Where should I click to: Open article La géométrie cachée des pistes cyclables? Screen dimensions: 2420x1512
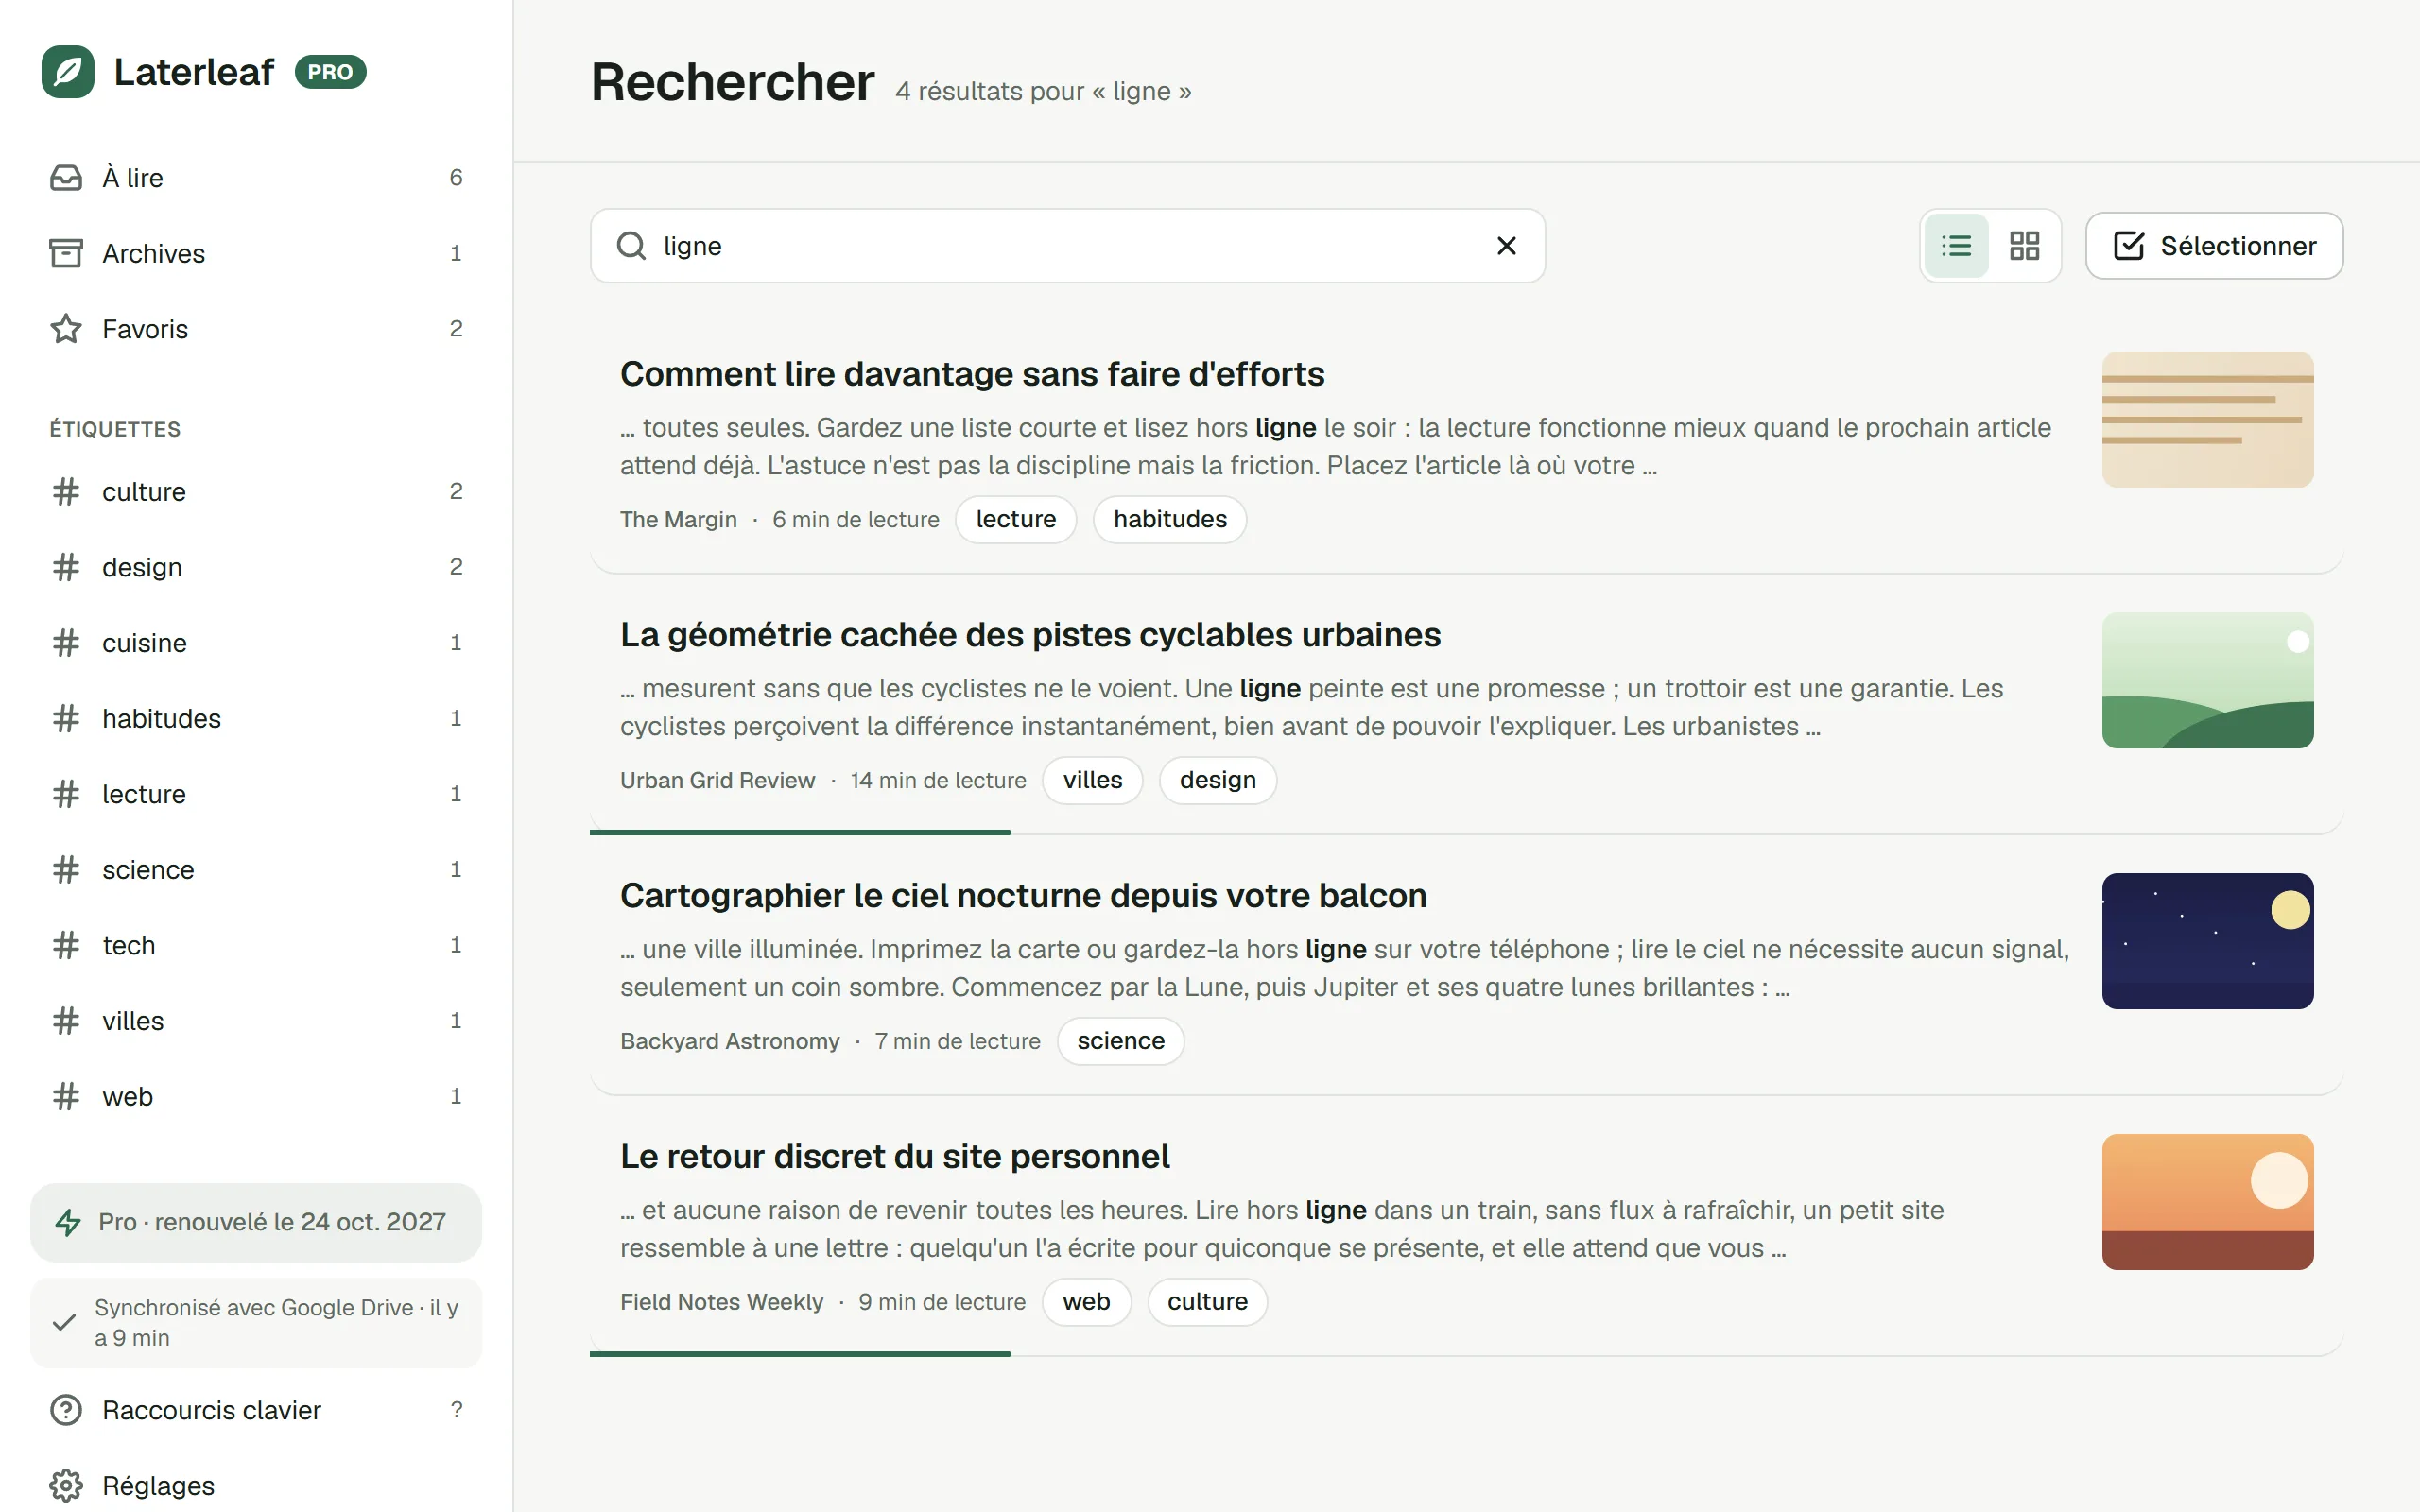1030,635
